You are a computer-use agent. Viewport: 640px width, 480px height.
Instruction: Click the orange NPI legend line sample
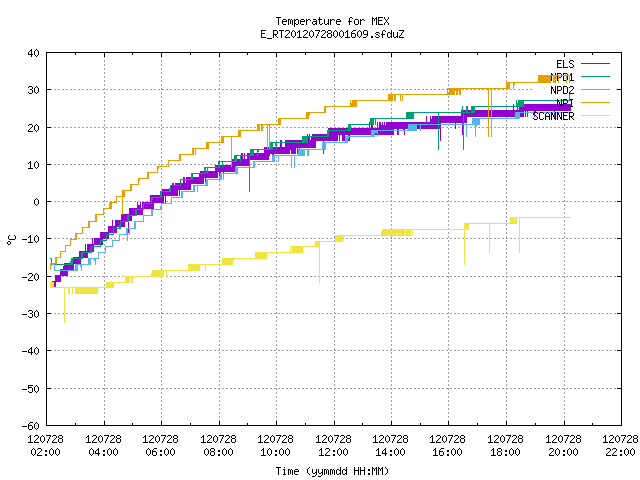(x=595, y=103)
